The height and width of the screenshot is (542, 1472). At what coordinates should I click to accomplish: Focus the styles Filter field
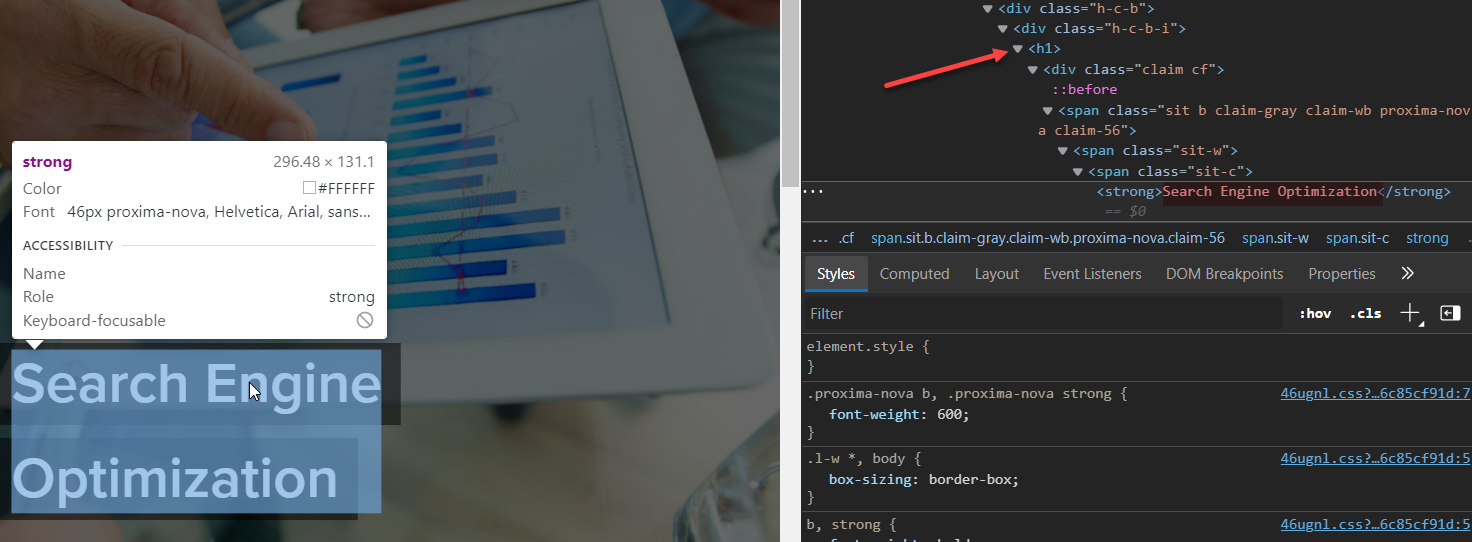coord(1043,313)
